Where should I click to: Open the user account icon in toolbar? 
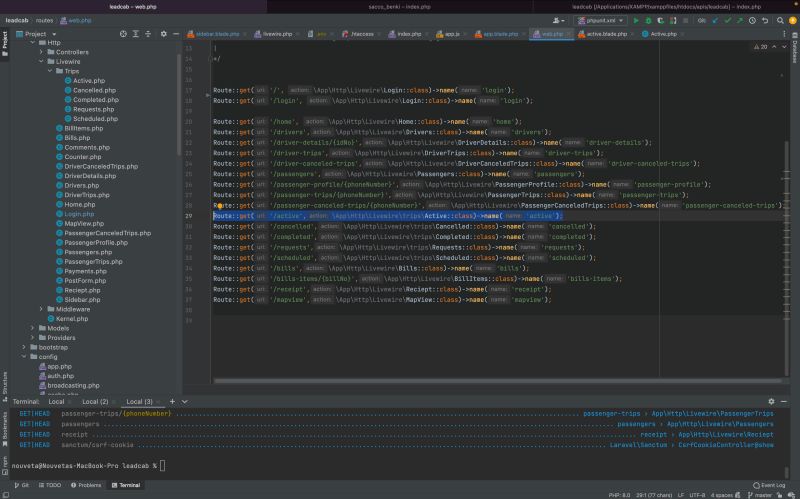(x=558, y=20)
